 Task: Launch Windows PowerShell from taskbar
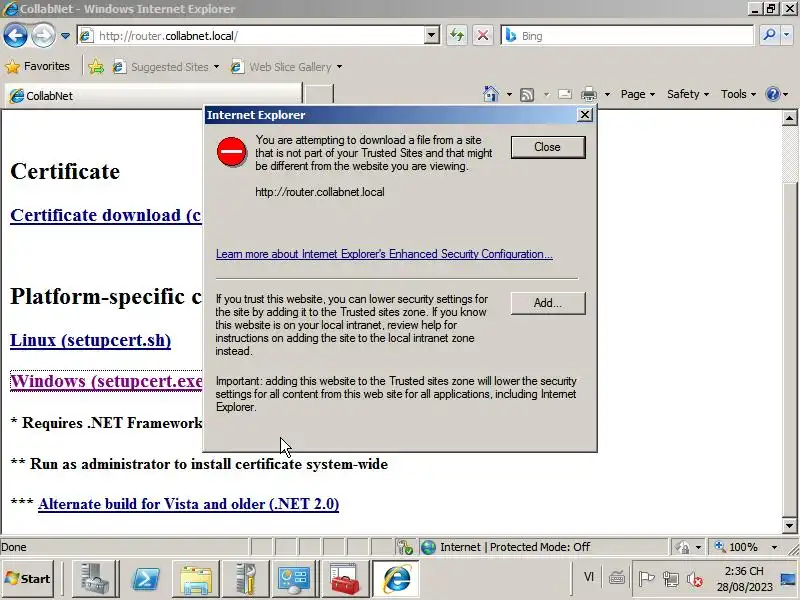145,579
